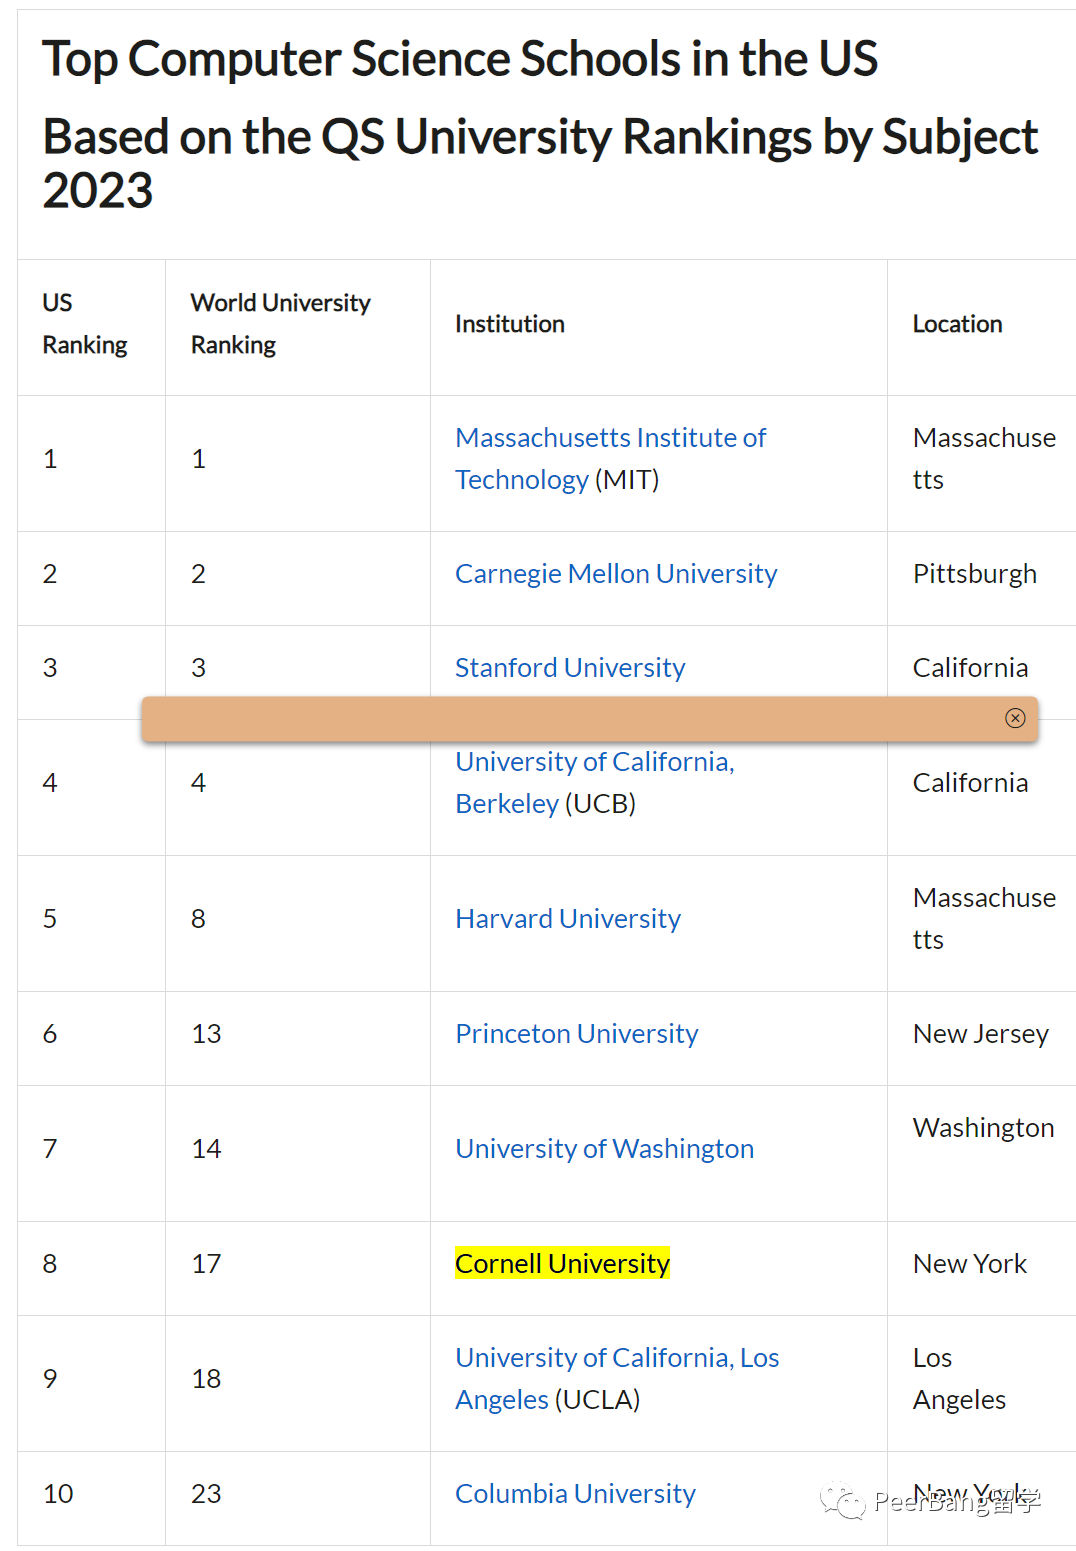
Task: Follow the Columbia University link
Action: point(575,1494)
